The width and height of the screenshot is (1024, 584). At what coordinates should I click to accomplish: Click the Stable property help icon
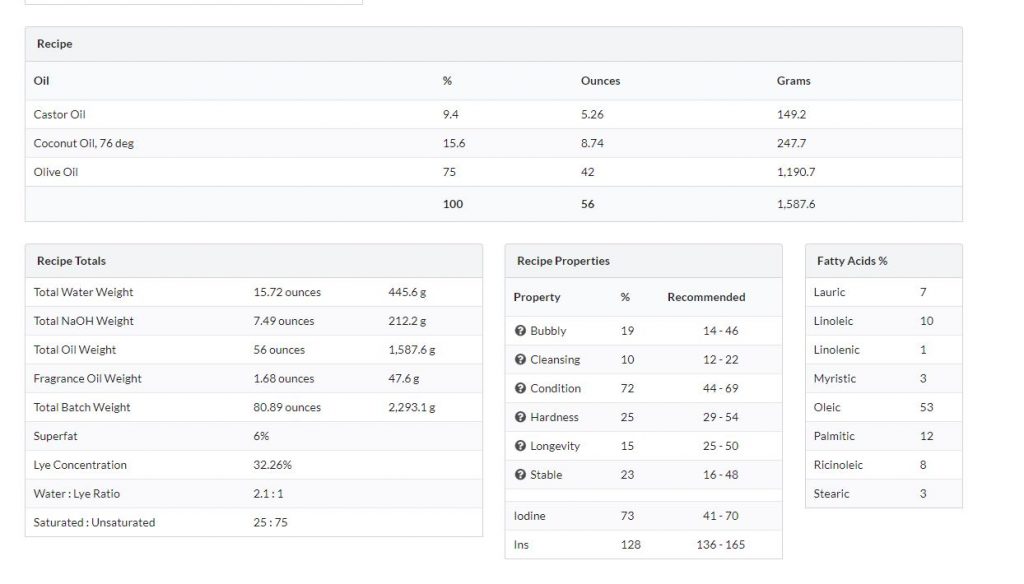tap(520, 474)
